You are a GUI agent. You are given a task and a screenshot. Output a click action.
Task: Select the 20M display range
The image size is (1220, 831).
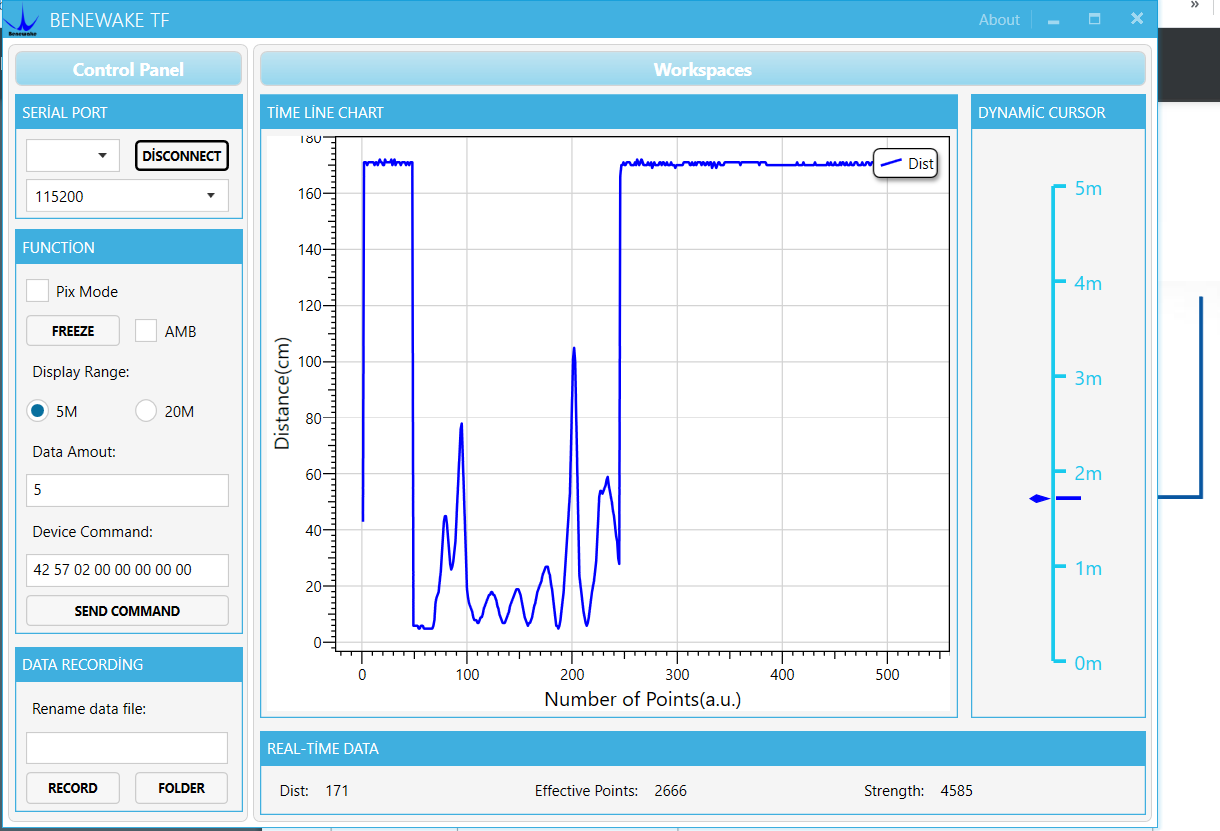146,411
